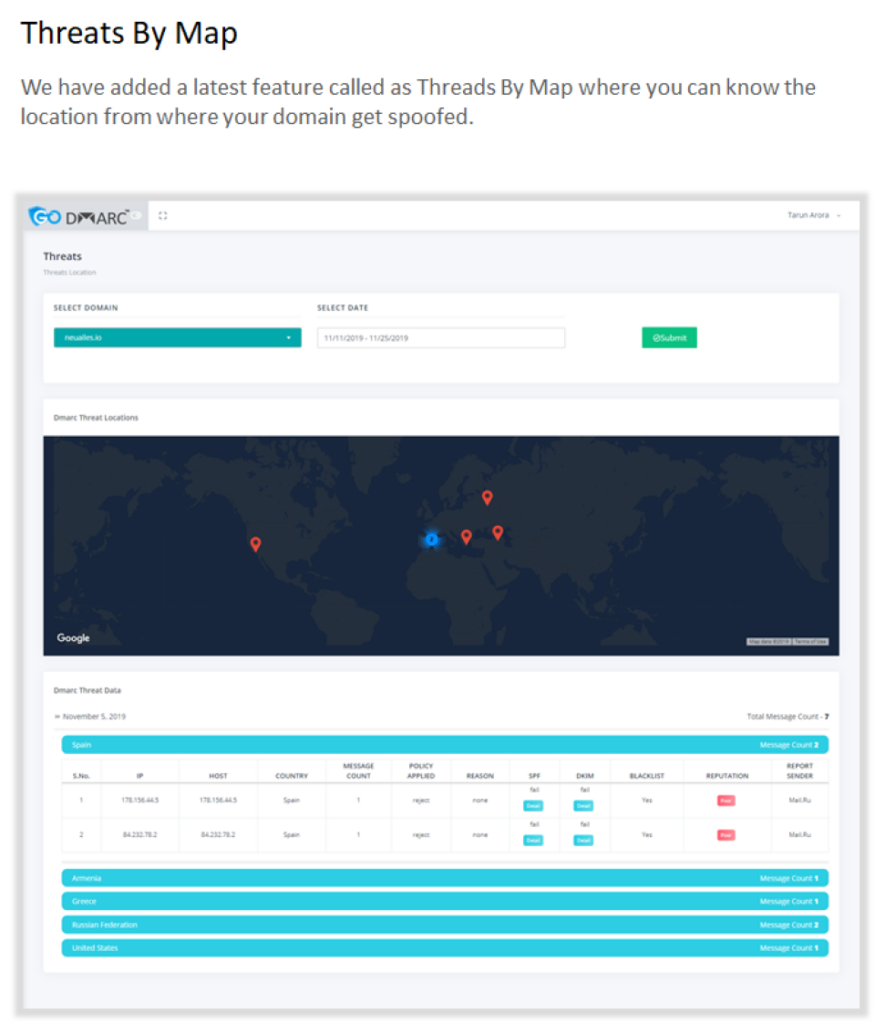This screenshot has height=1024, width=875.
Task: Click the green Submit button
Action: (x=669, y=338)
